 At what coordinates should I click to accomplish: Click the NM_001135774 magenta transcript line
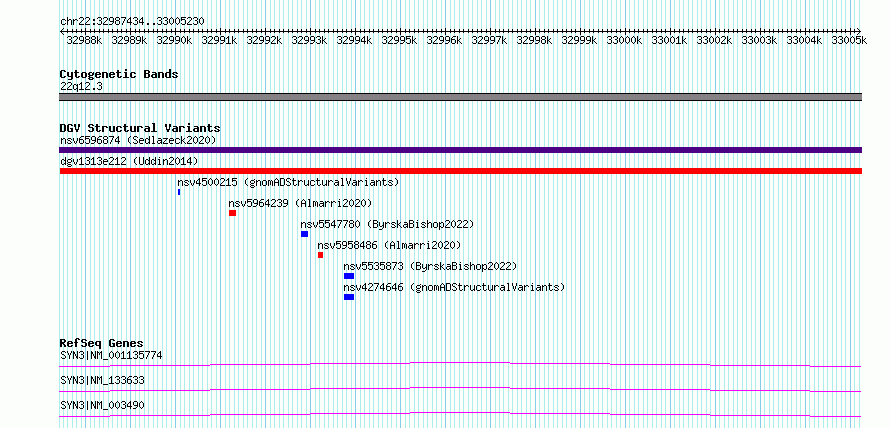[x=460, y=364]
